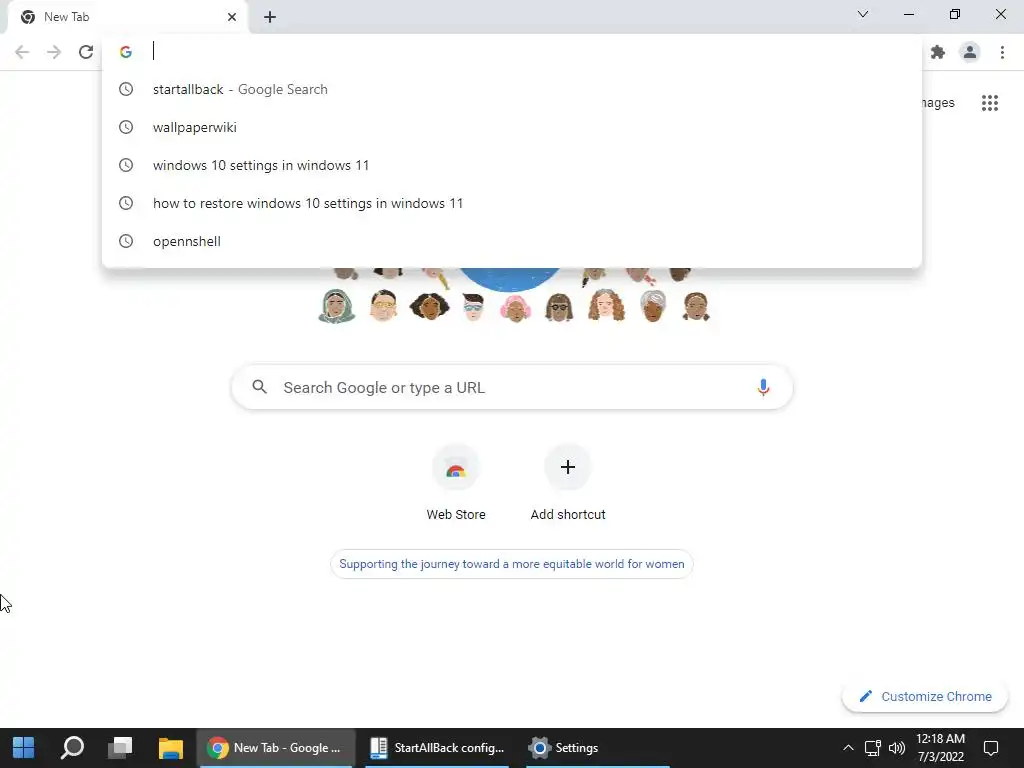Close the Chrome window
Screen dimensions: 1024x768
click(1000, 14)
